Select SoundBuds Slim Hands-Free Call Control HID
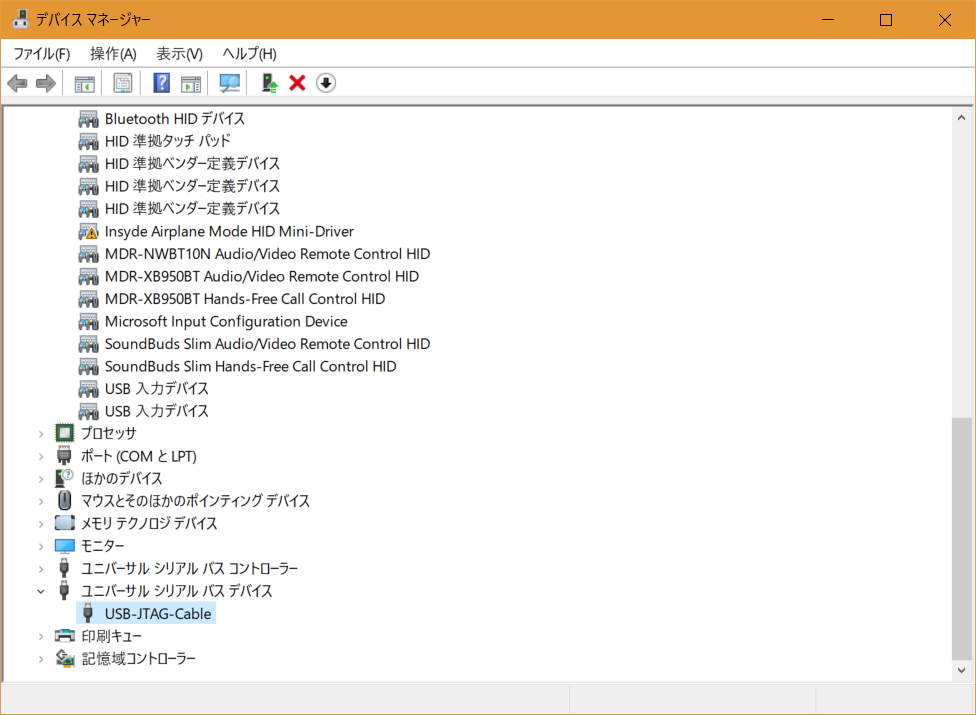 [x=250, y=367]
